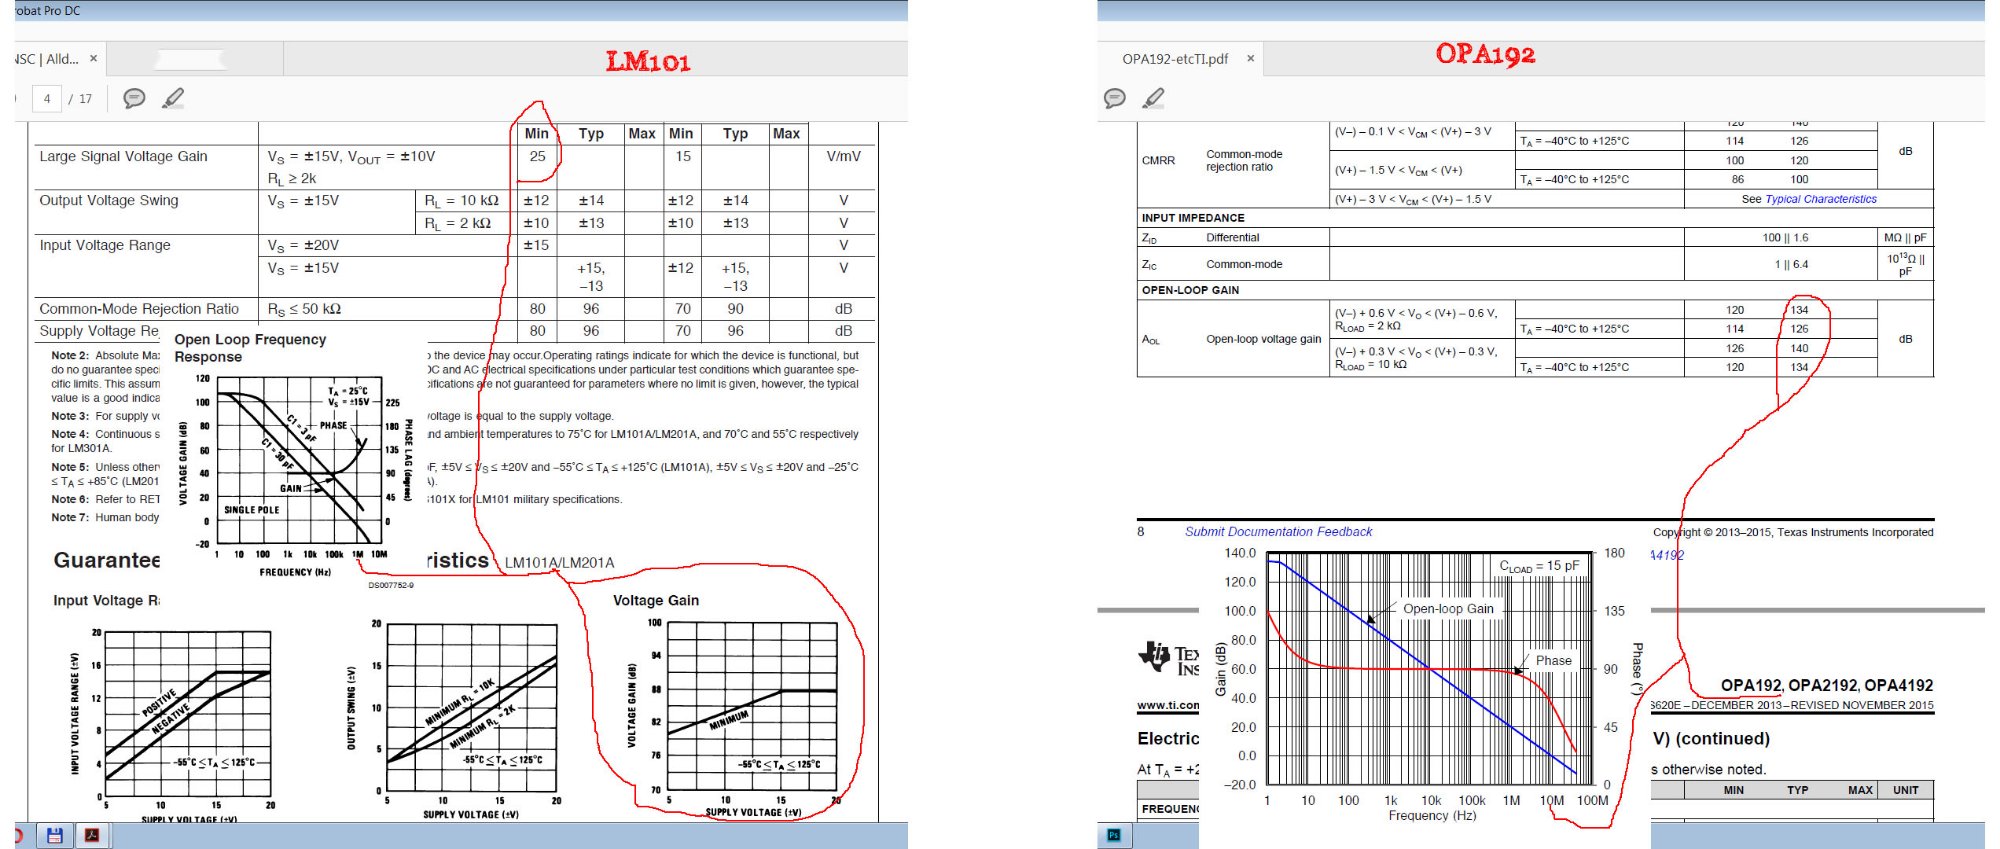
Task: Open the comment tool in the OPA192 window
Action: 1115,98
